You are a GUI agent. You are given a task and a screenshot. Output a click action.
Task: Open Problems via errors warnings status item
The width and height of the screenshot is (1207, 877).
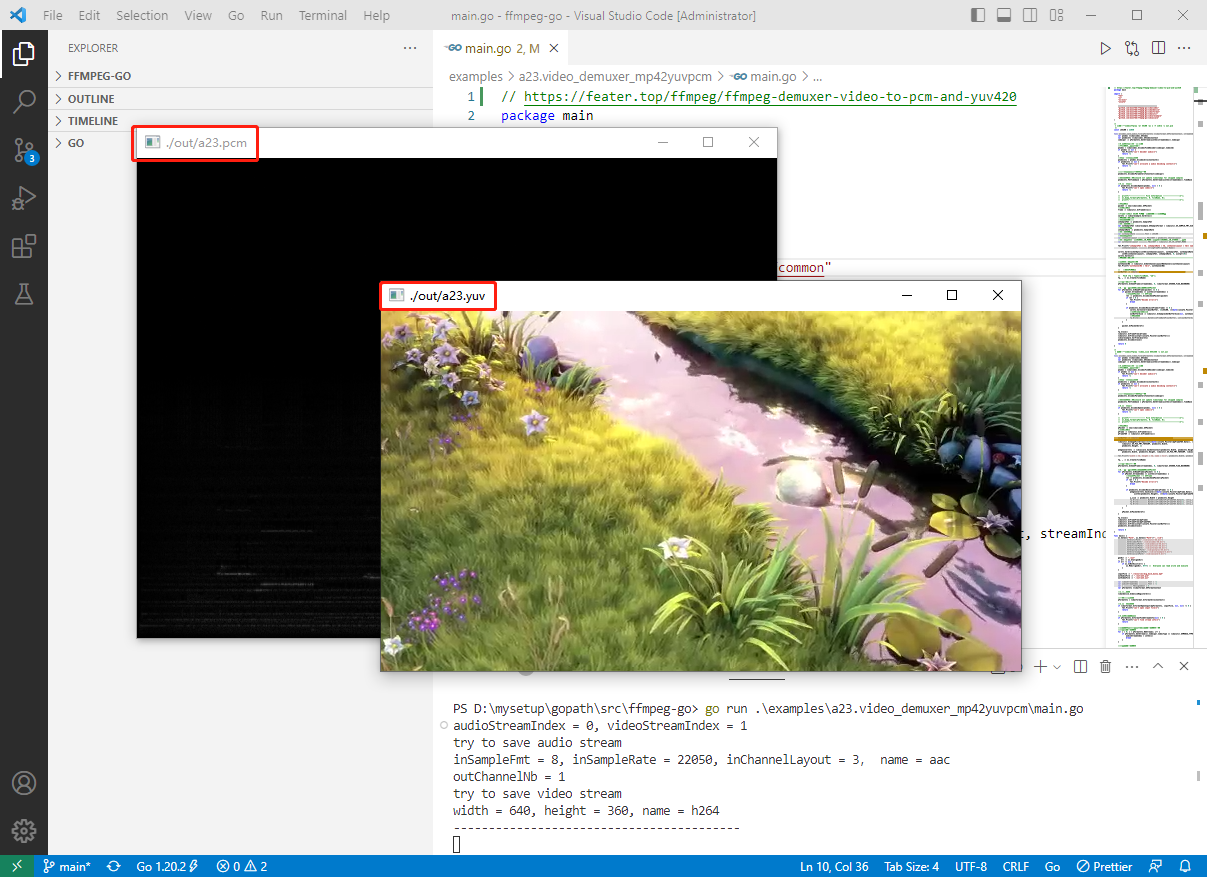(241, 866)
